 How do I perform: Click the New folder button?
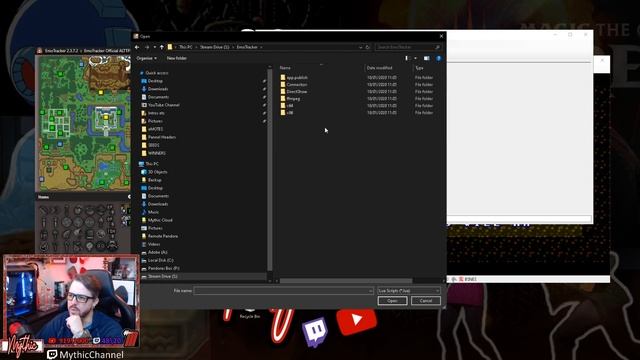point(177,58)
